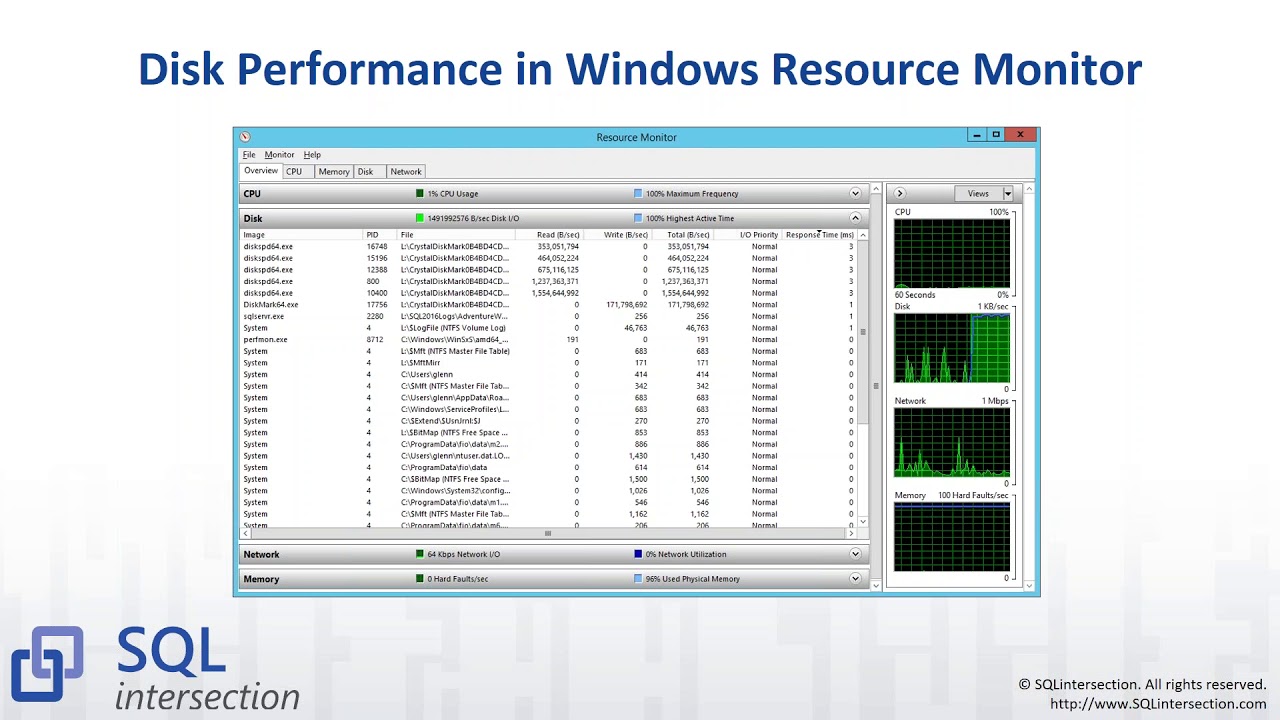
Task: Collapse the Disk section with its chevron
Action: click(x=855, y=218)
